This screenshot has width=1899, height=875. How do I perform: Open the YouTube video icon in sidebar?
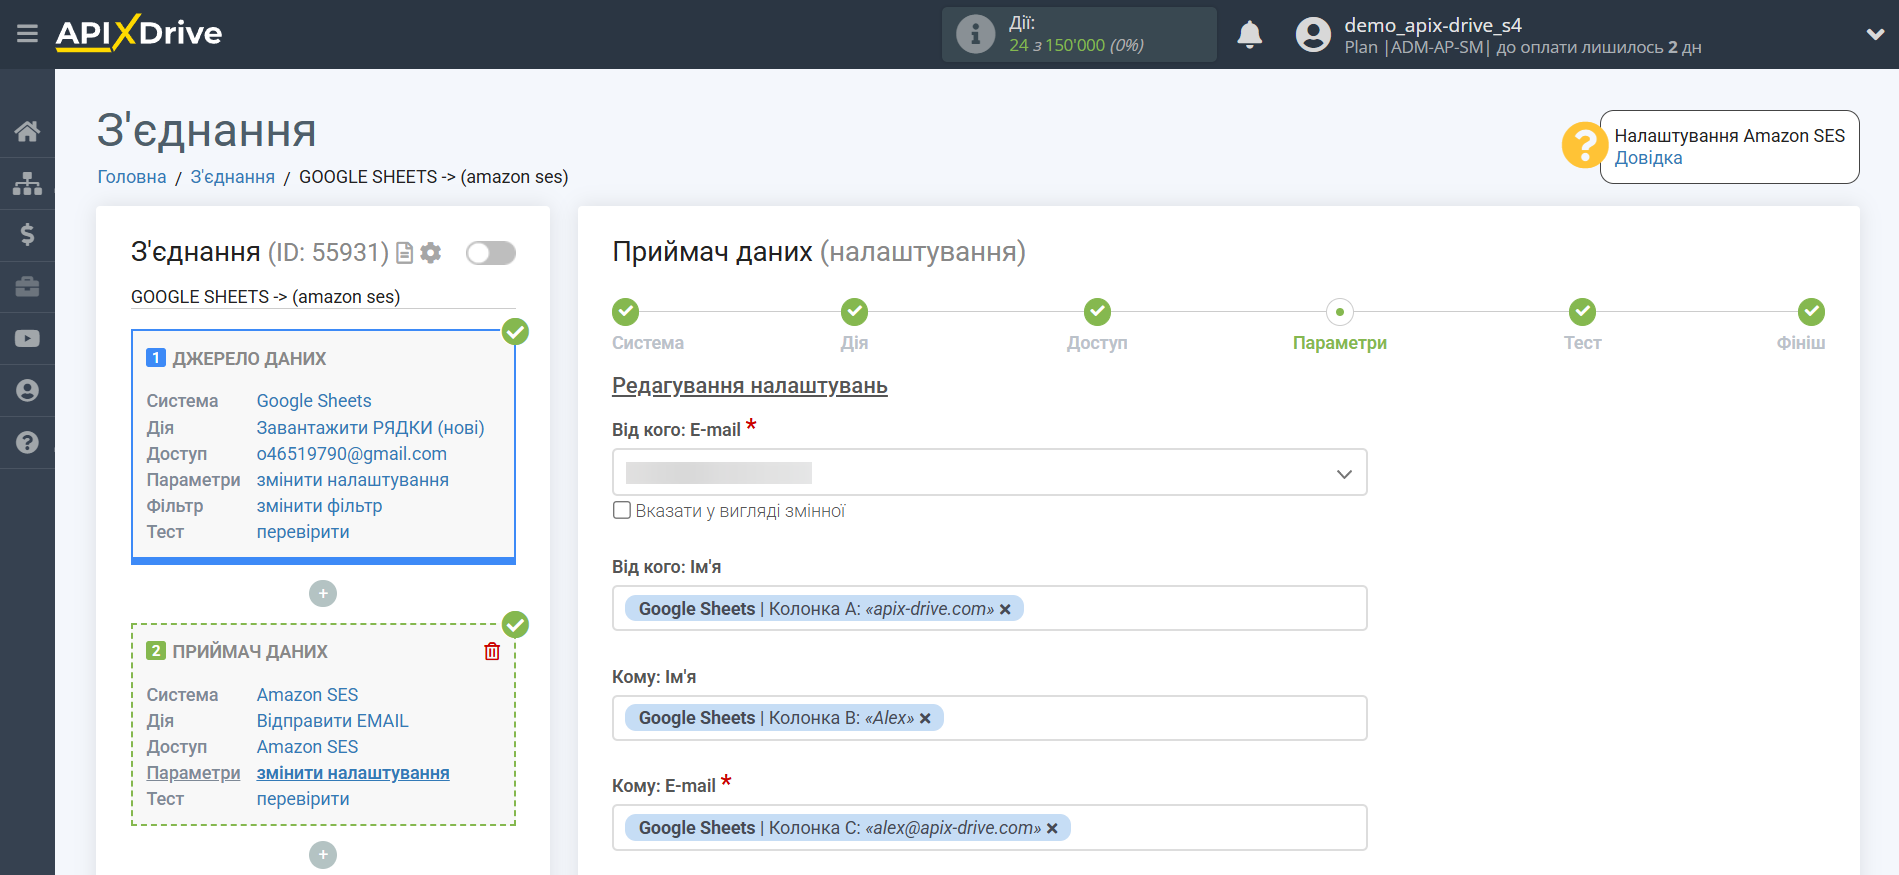[x=27, y=339]
